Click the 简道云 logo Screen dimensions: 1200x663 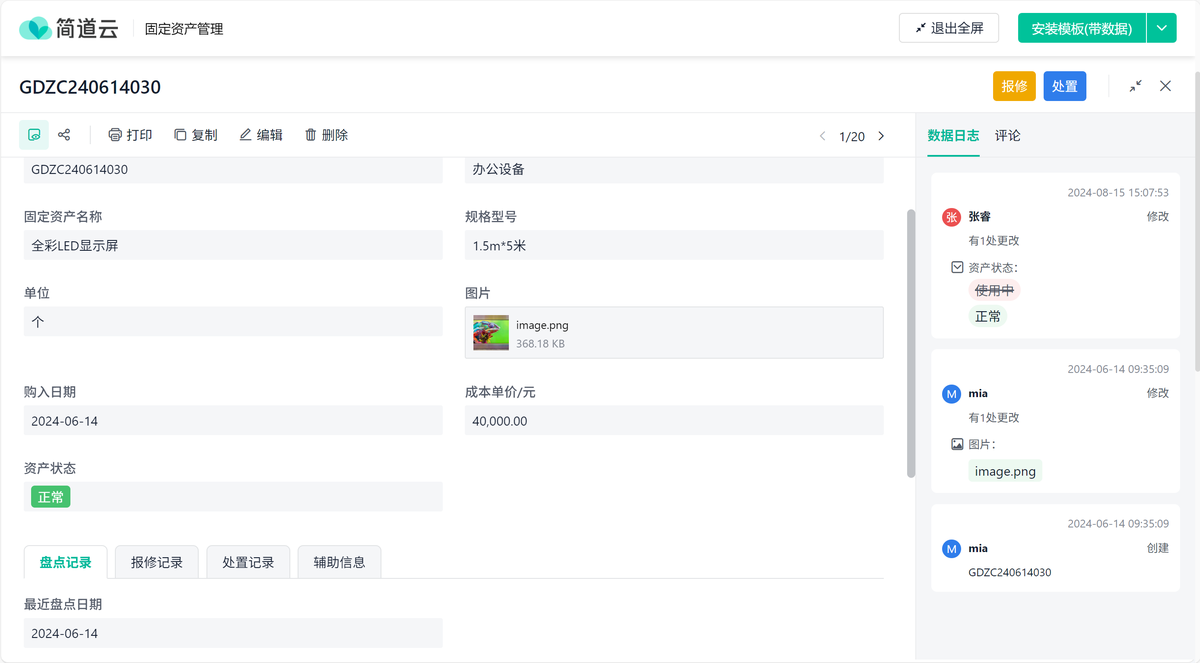(x=67, y=27)
